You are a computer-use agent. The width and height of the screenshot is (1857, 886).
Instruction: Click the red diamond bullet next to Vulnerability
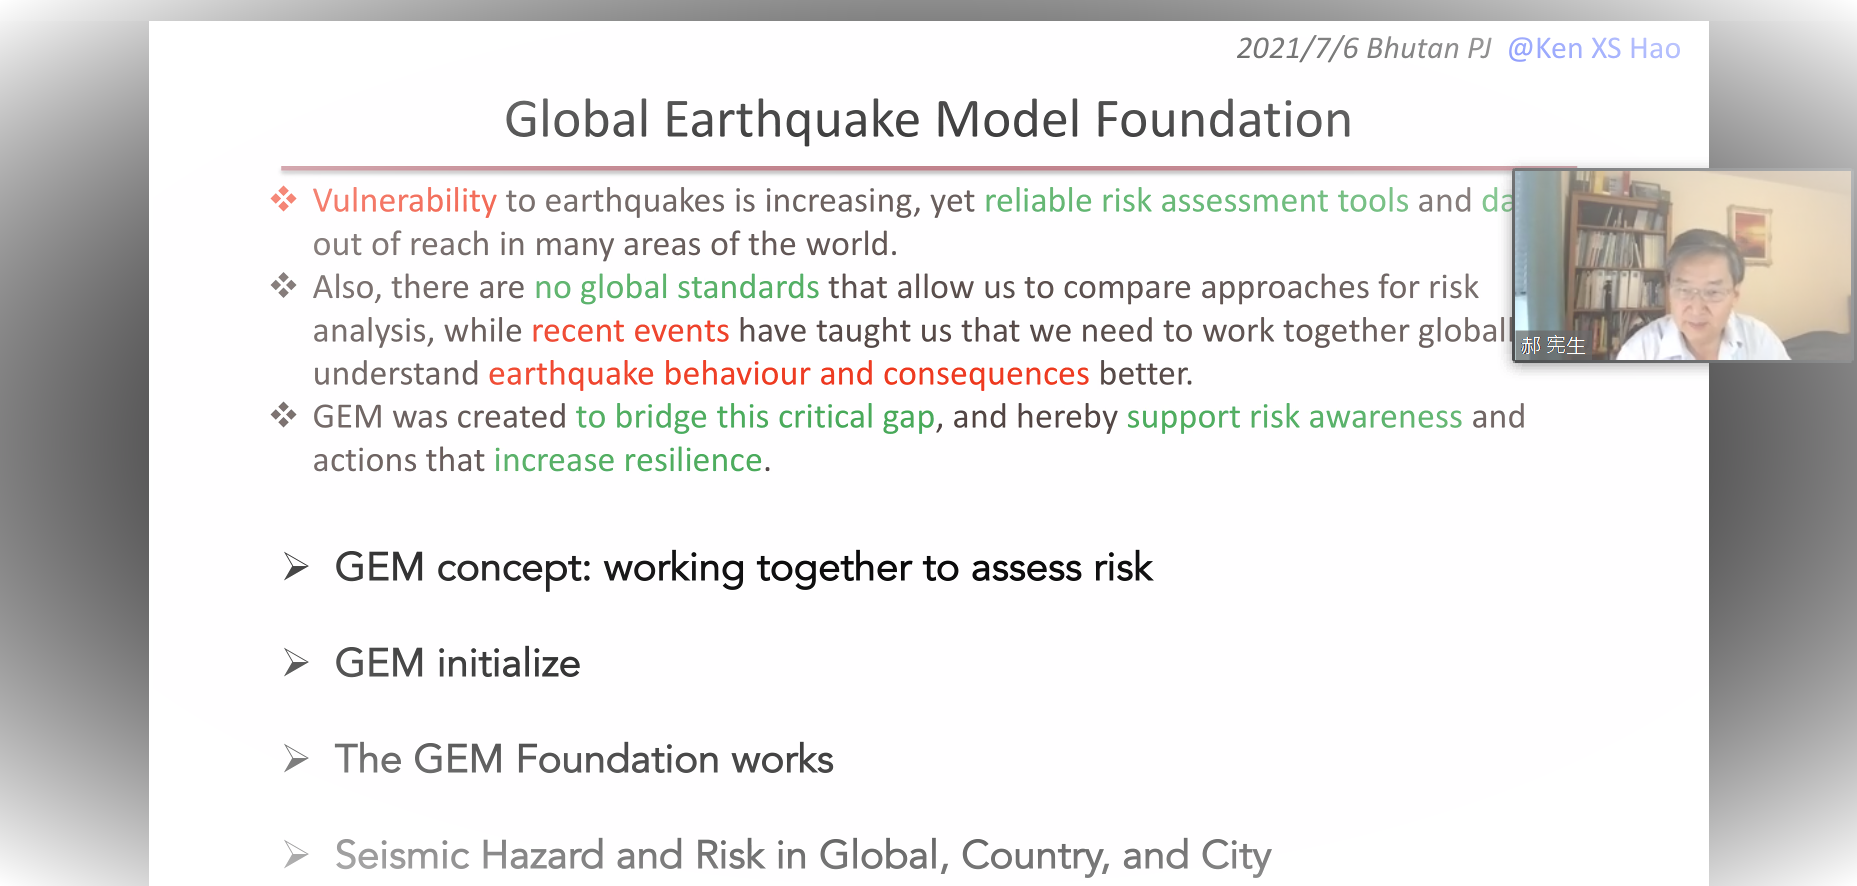[x=284, y=199]
